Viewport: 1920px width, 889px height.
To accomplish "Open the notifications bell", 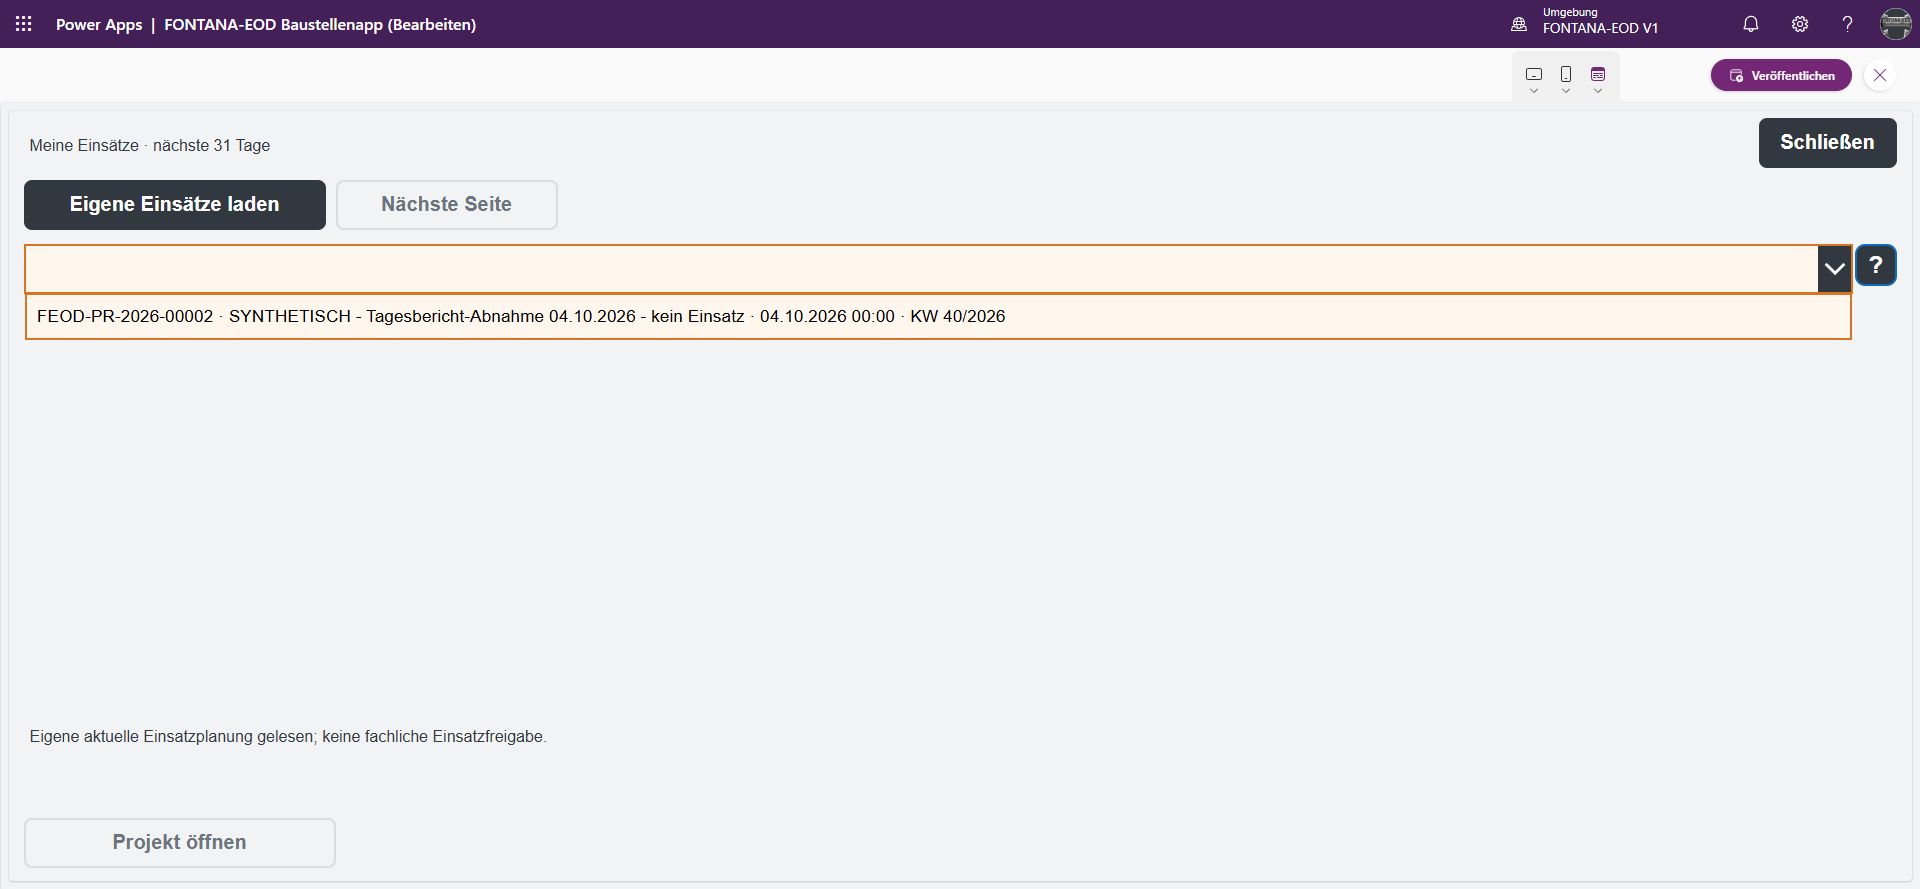I will pos(1751,24).
